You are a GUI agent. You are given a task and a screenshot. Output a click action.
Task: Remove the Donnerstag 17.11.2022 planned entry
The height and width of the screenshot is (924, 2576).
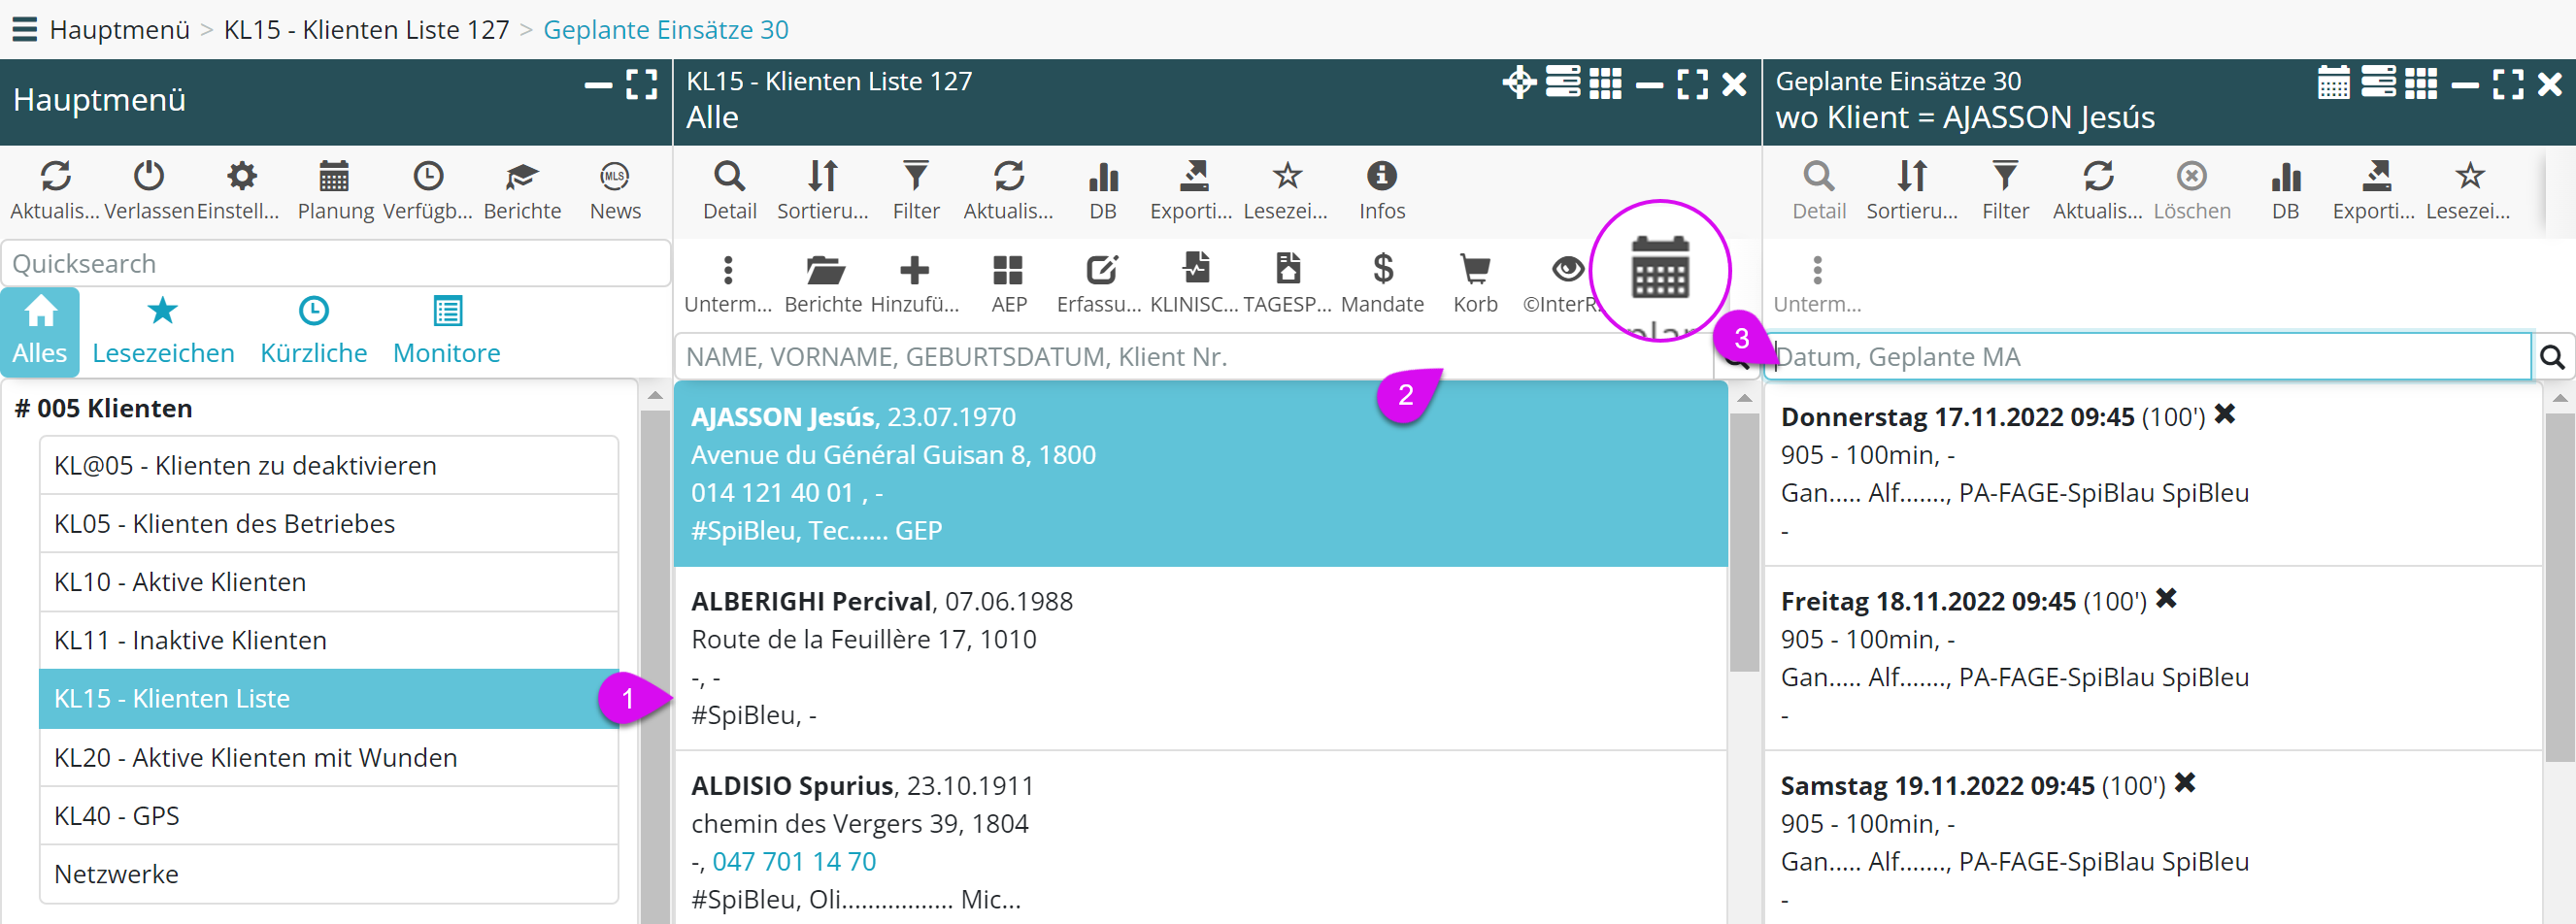pyautogui.click(x=2225, y=415)
